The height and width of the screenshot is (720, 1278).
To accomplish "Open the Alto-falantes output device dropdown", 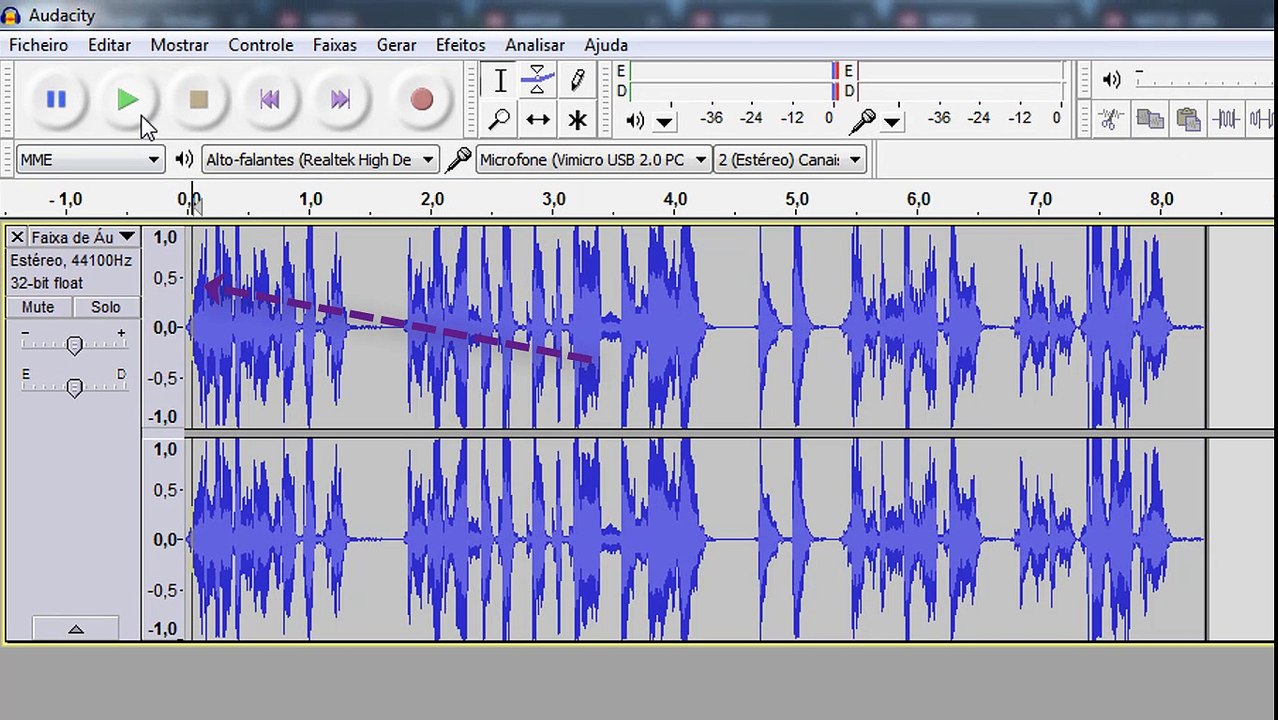I will 320,159.
